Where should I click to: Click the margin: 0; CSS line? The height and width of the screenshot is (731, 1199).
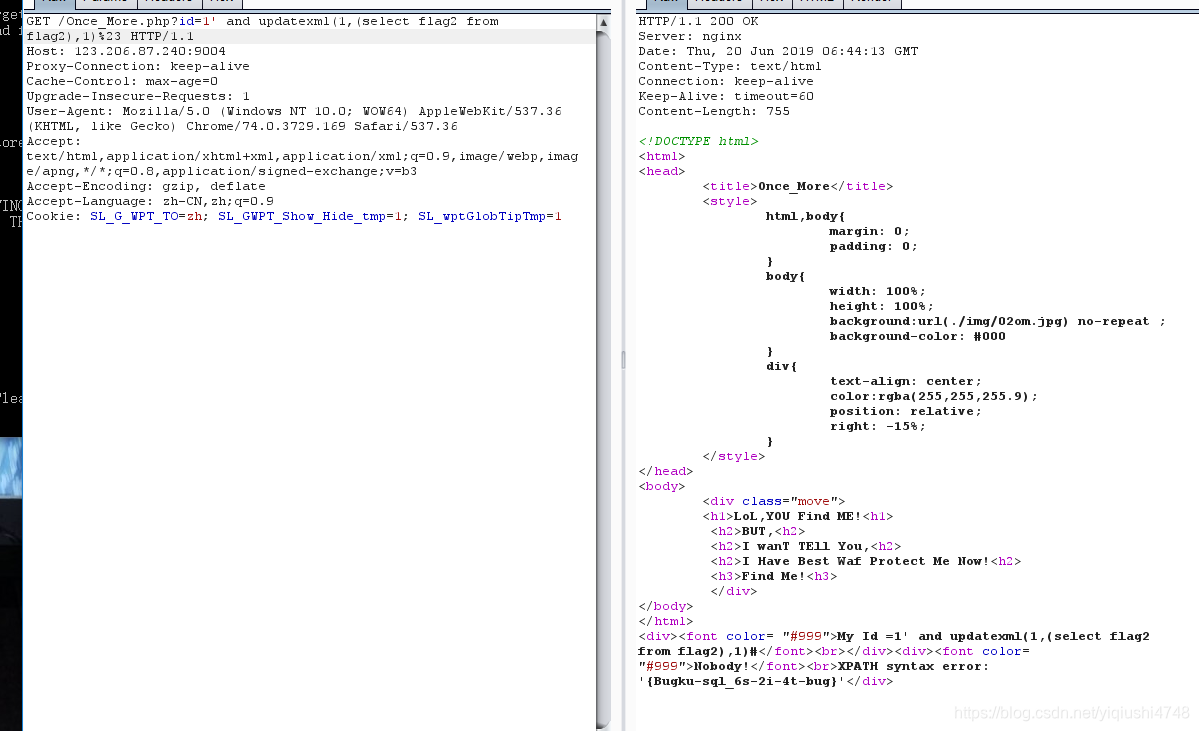[x=869, y=231]
